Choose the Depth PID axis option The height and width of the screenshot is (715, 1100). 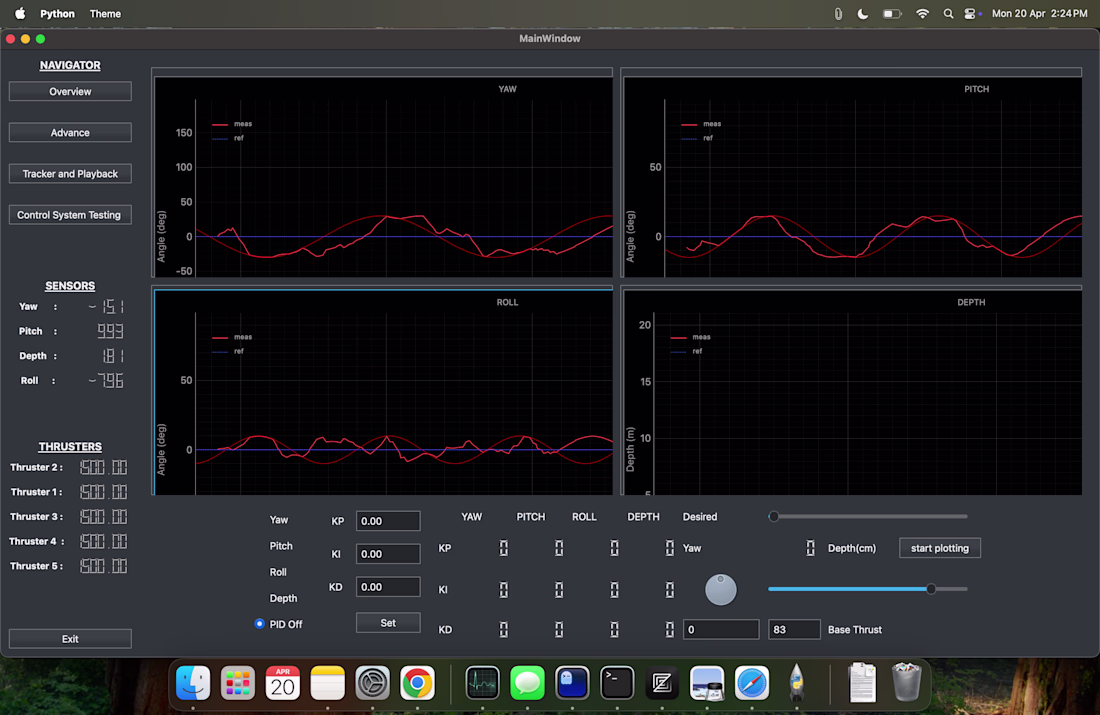pos(283,598)
